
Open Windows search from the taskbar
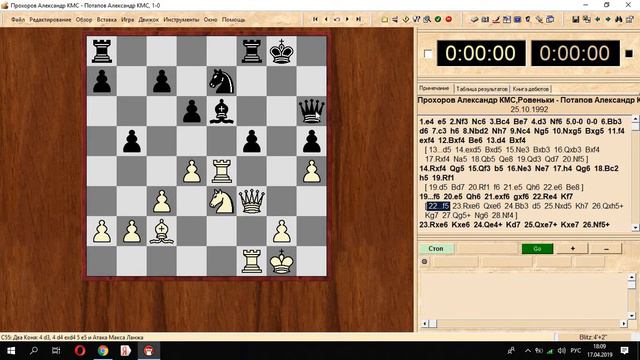coord(34,351)
